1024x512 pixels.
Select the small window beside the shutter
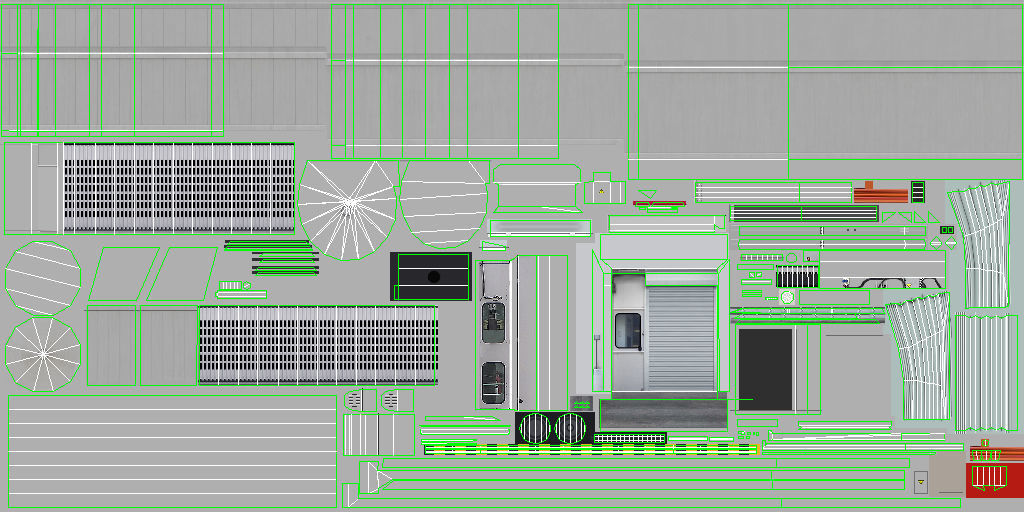click(628, 330)
